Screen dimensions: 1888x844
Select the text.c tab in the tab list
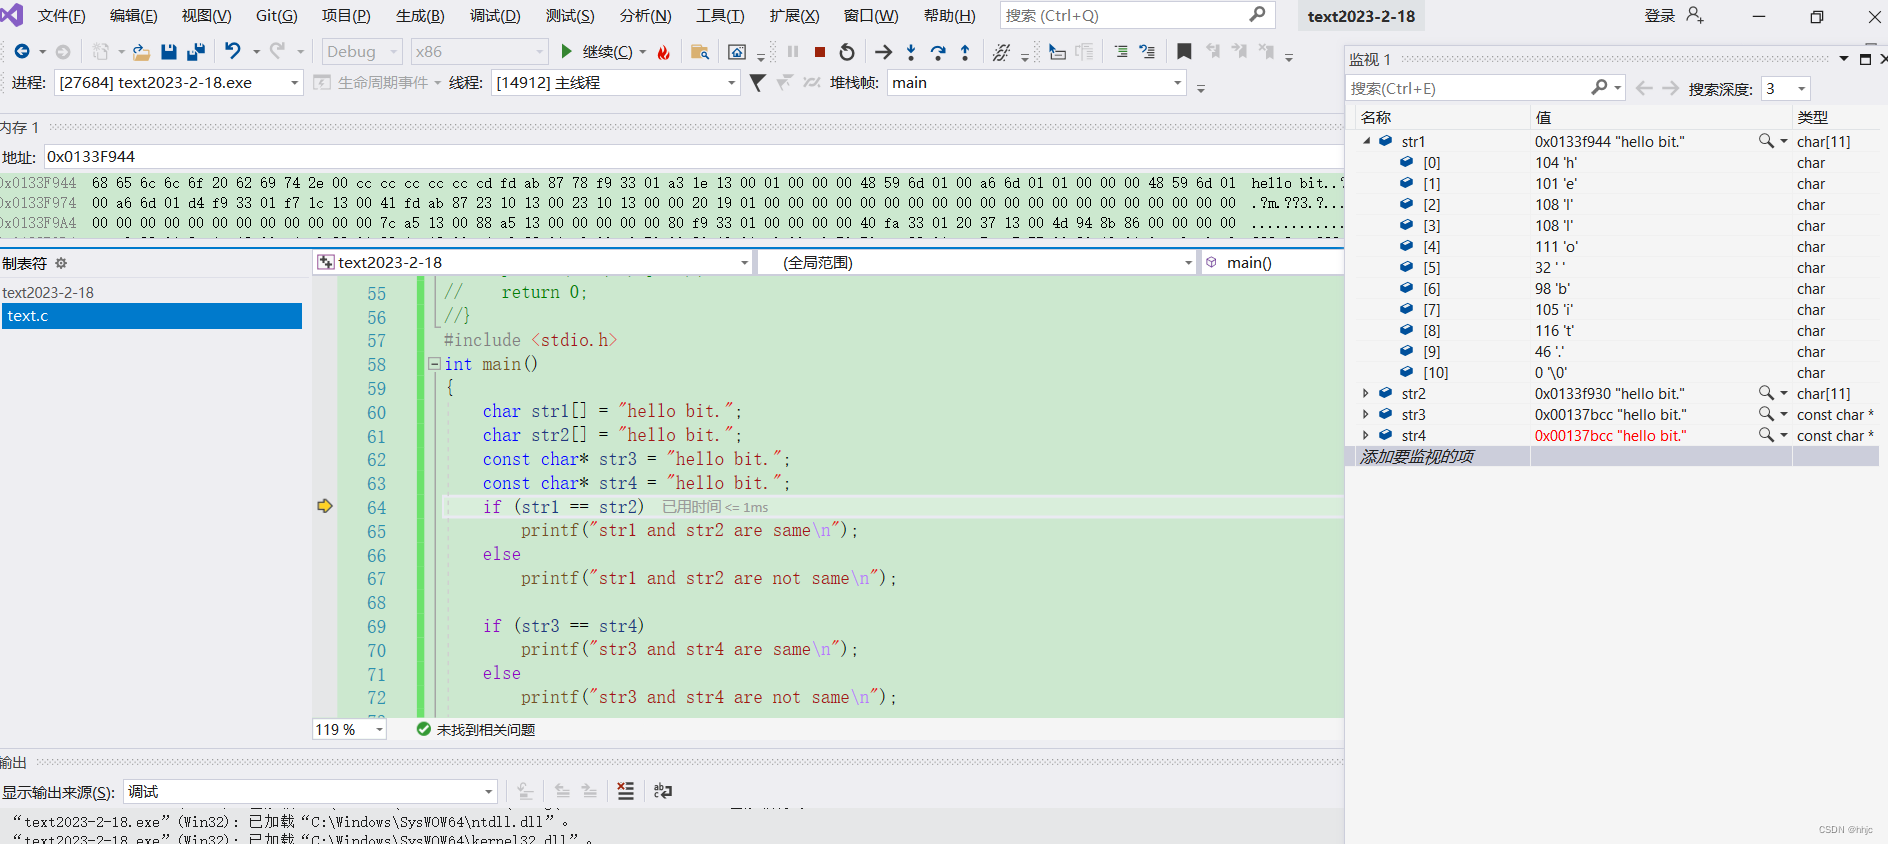point(151,316)
